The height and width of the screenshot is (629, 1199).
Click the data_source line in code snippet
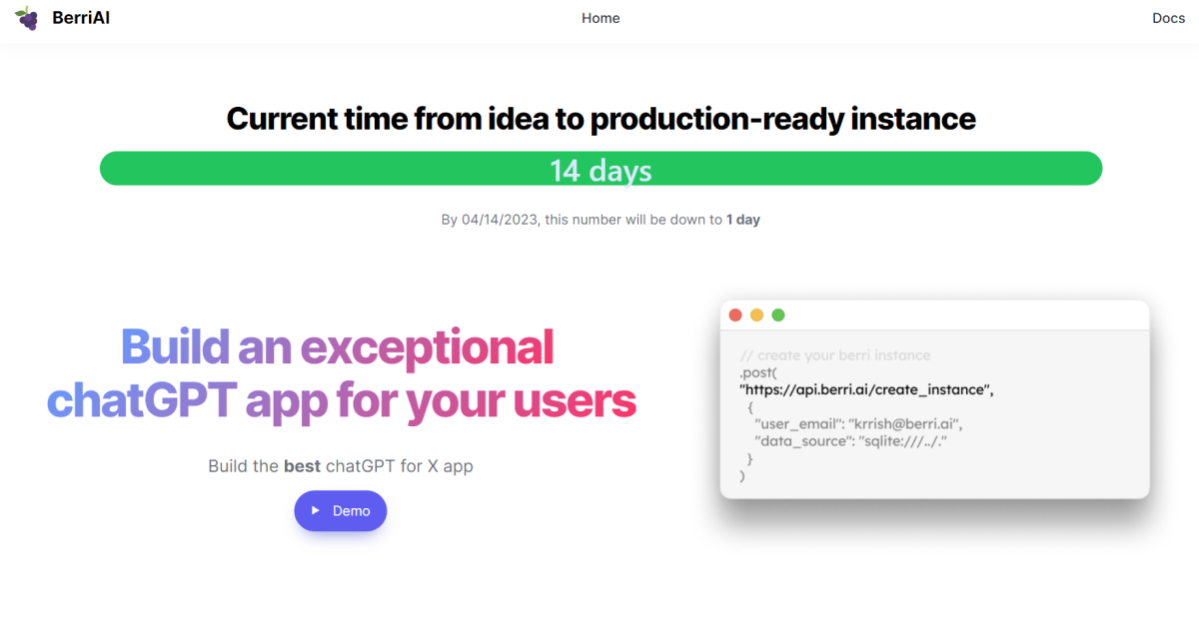850,441
